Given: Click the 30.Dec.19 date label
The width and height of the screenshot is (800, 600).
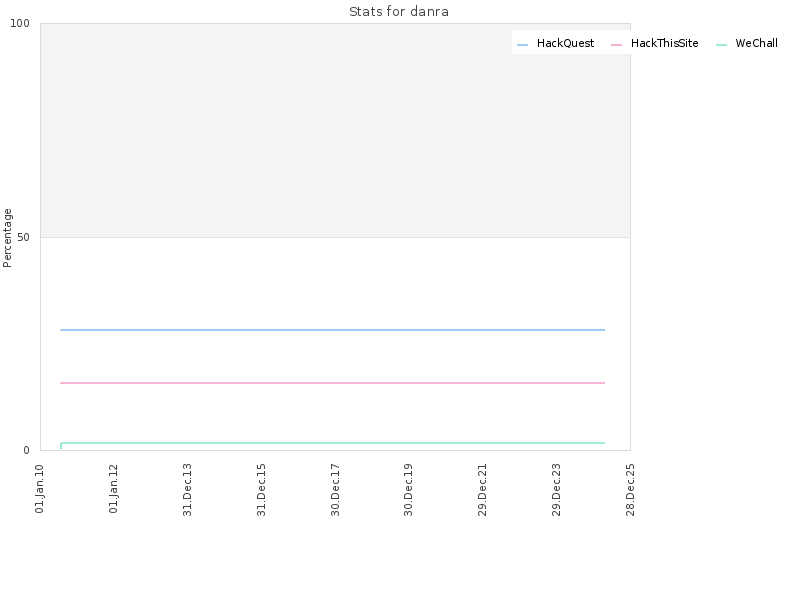Looking at the screenshot, I should coord(408,490).
